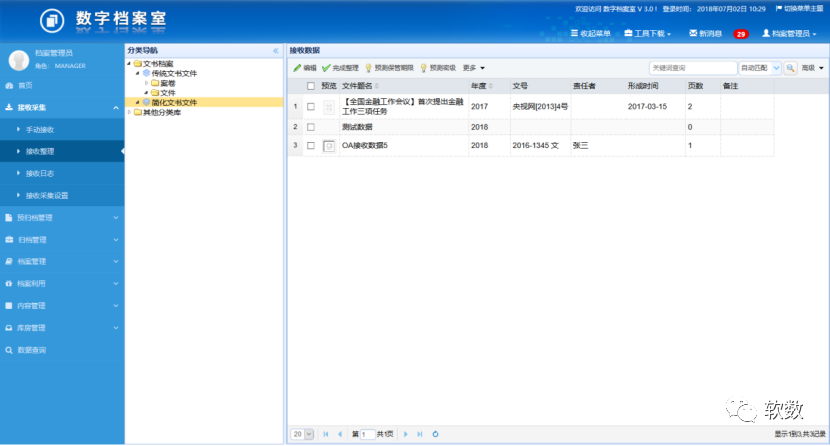
Task: Expand the 其他分类库 tree node
Action: coord(130,111)
